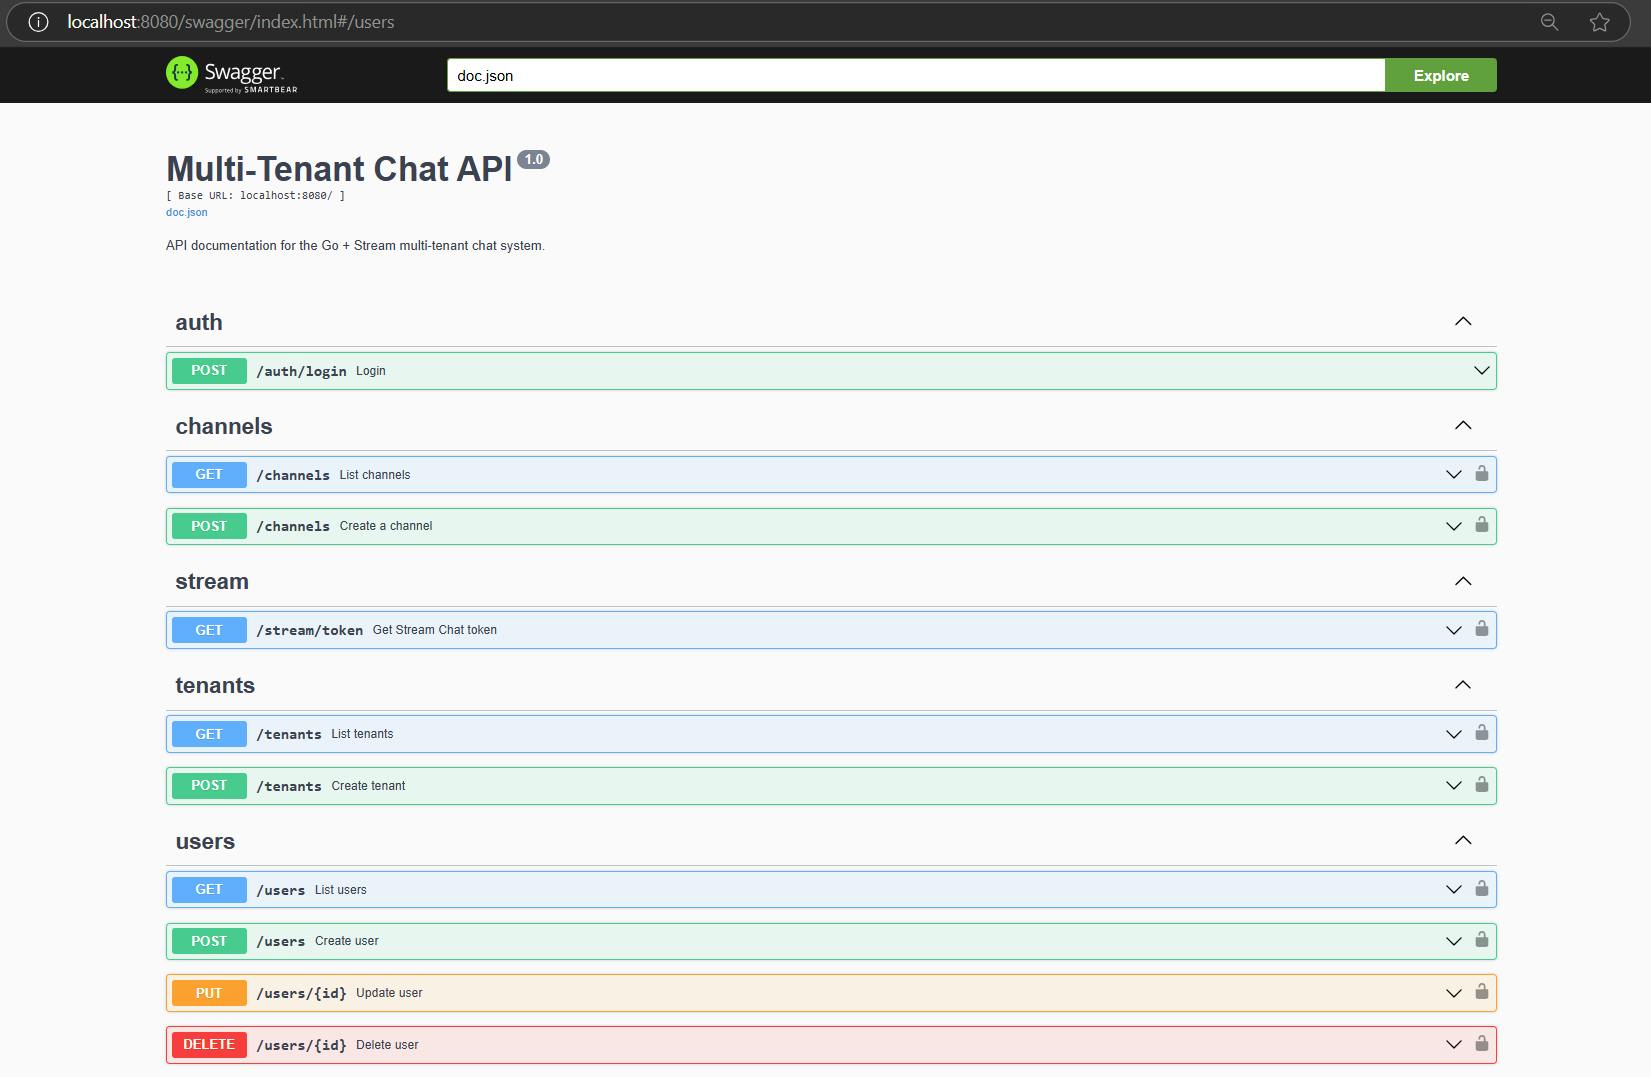The height and width of the screenshot is (1077, 1651).
Task: Open the doc.json link under title
Action: coord(187,212)
